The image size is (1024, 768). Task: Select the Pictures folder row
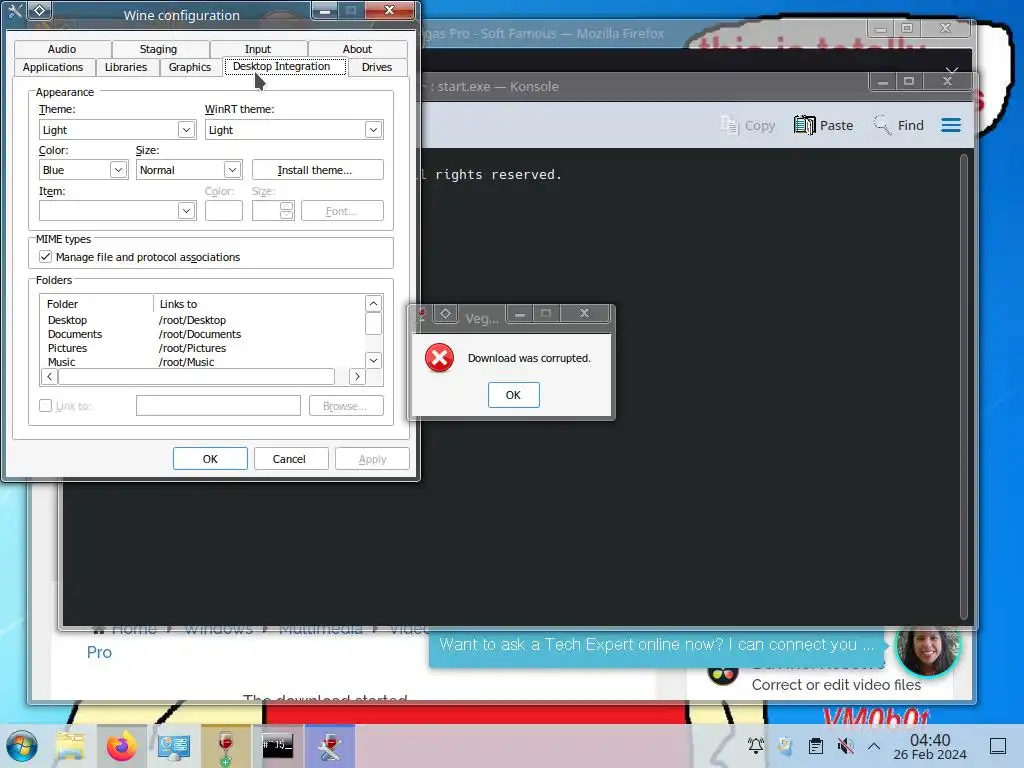click(67, 348)
